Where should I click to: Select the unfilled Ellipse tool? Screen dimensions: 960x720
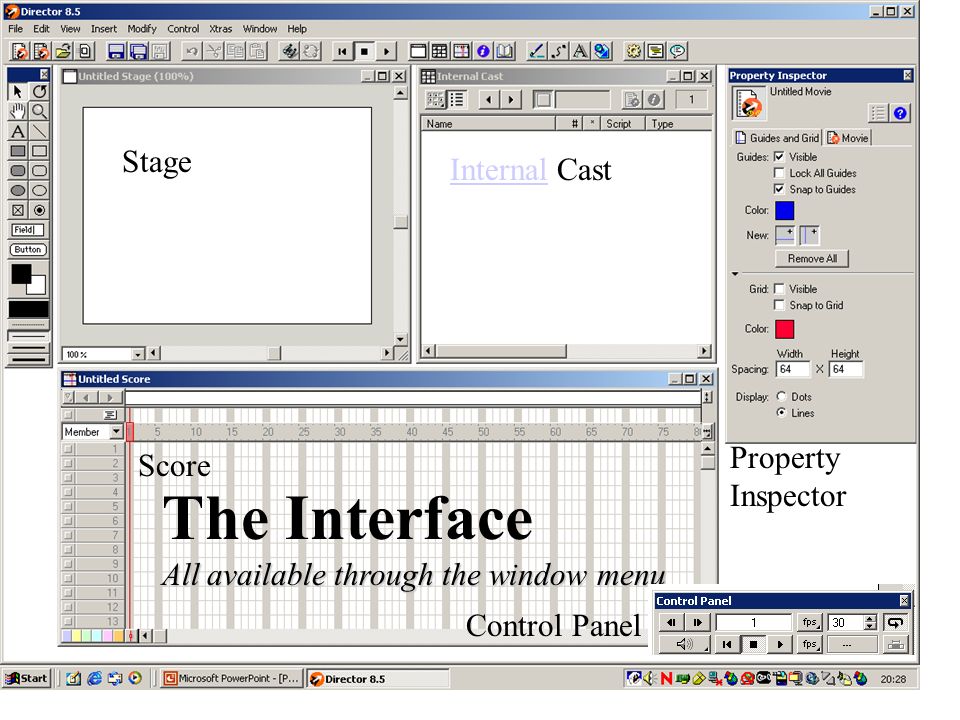(39, 190)
